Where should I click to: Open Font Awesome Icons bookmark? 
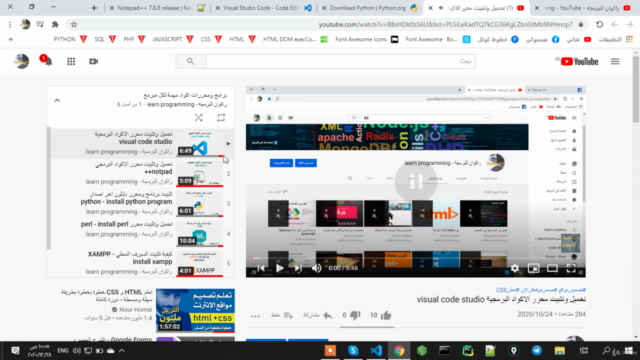(367, 39)
